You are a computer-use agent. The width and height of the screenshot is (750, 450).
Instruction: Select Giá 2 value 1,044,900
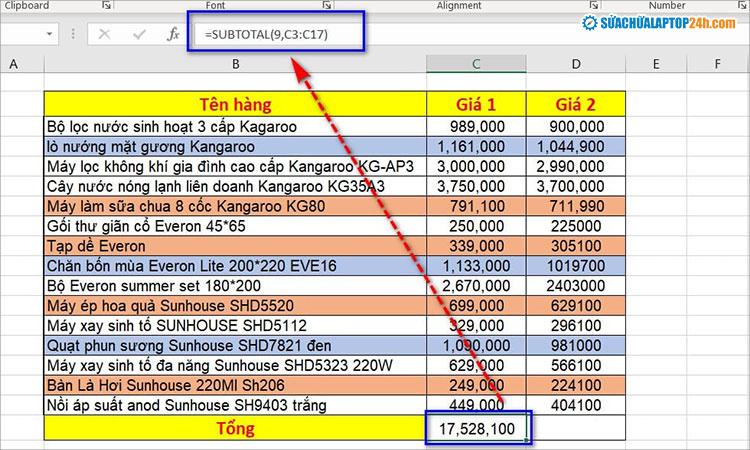pos(576,146)
